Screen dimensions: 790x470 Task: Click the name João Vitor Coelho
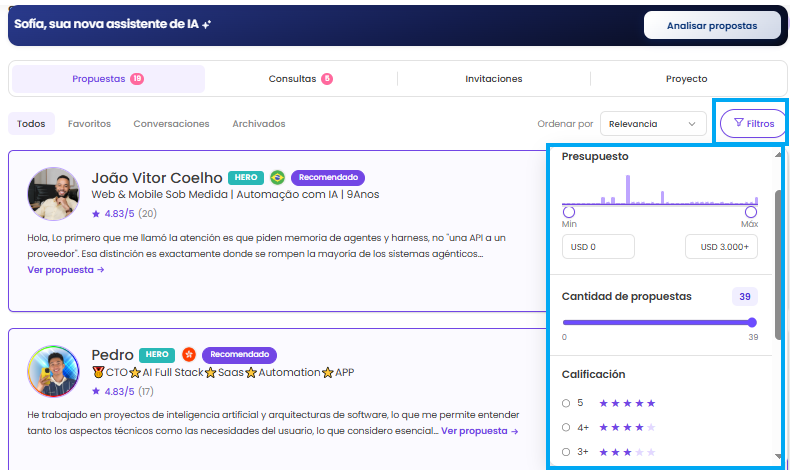click(157, 178)
